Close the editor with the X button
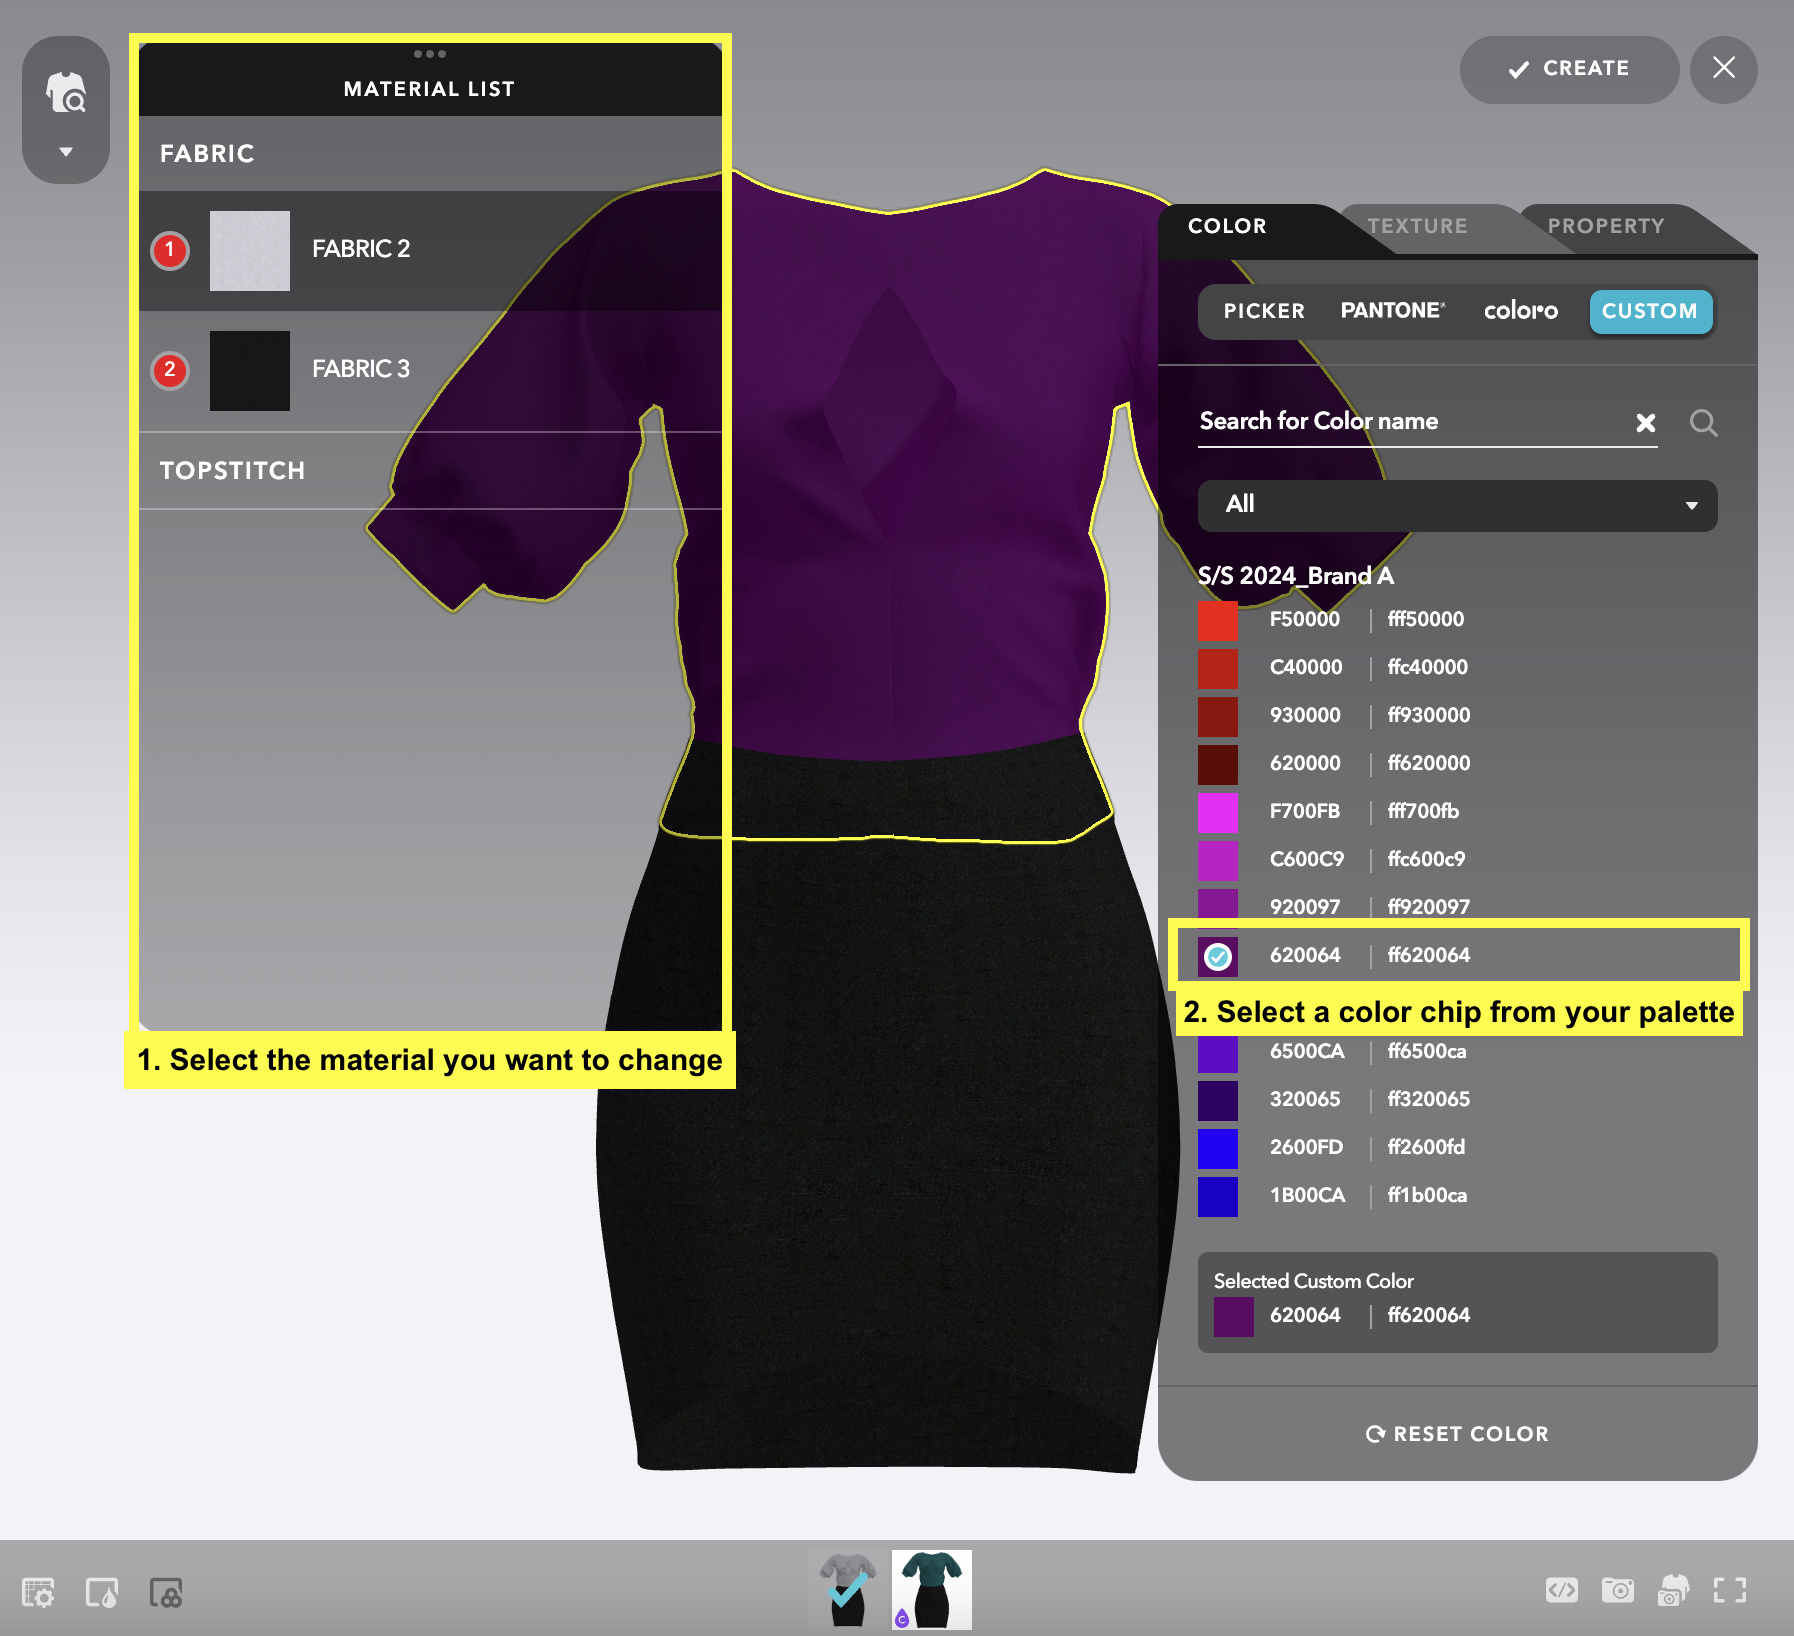 pyautogui.click(x=1724, y=69)
